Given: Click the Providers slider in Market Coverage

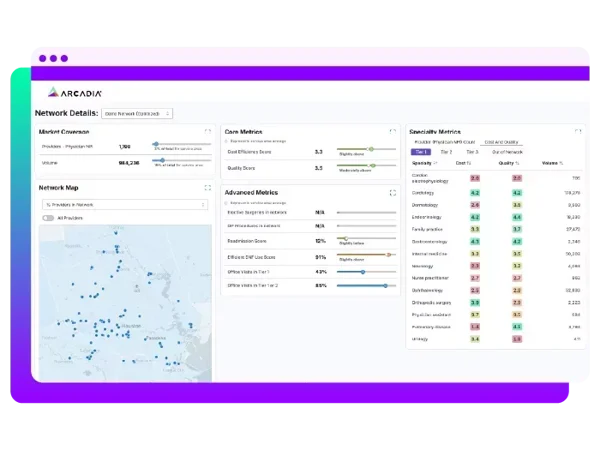Looking at the screenshot, I should point(181,144).
